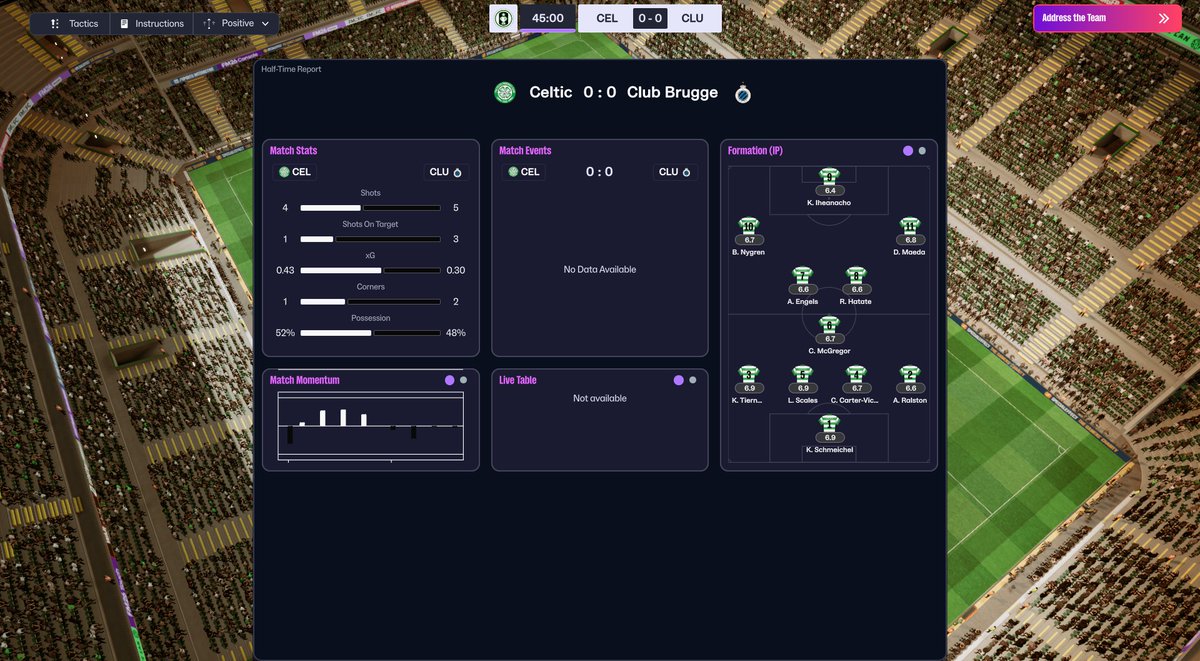This screenshot has width=1200, height=661.
Task: Open the Tactics panel
Action: click(x=74, y=23)
